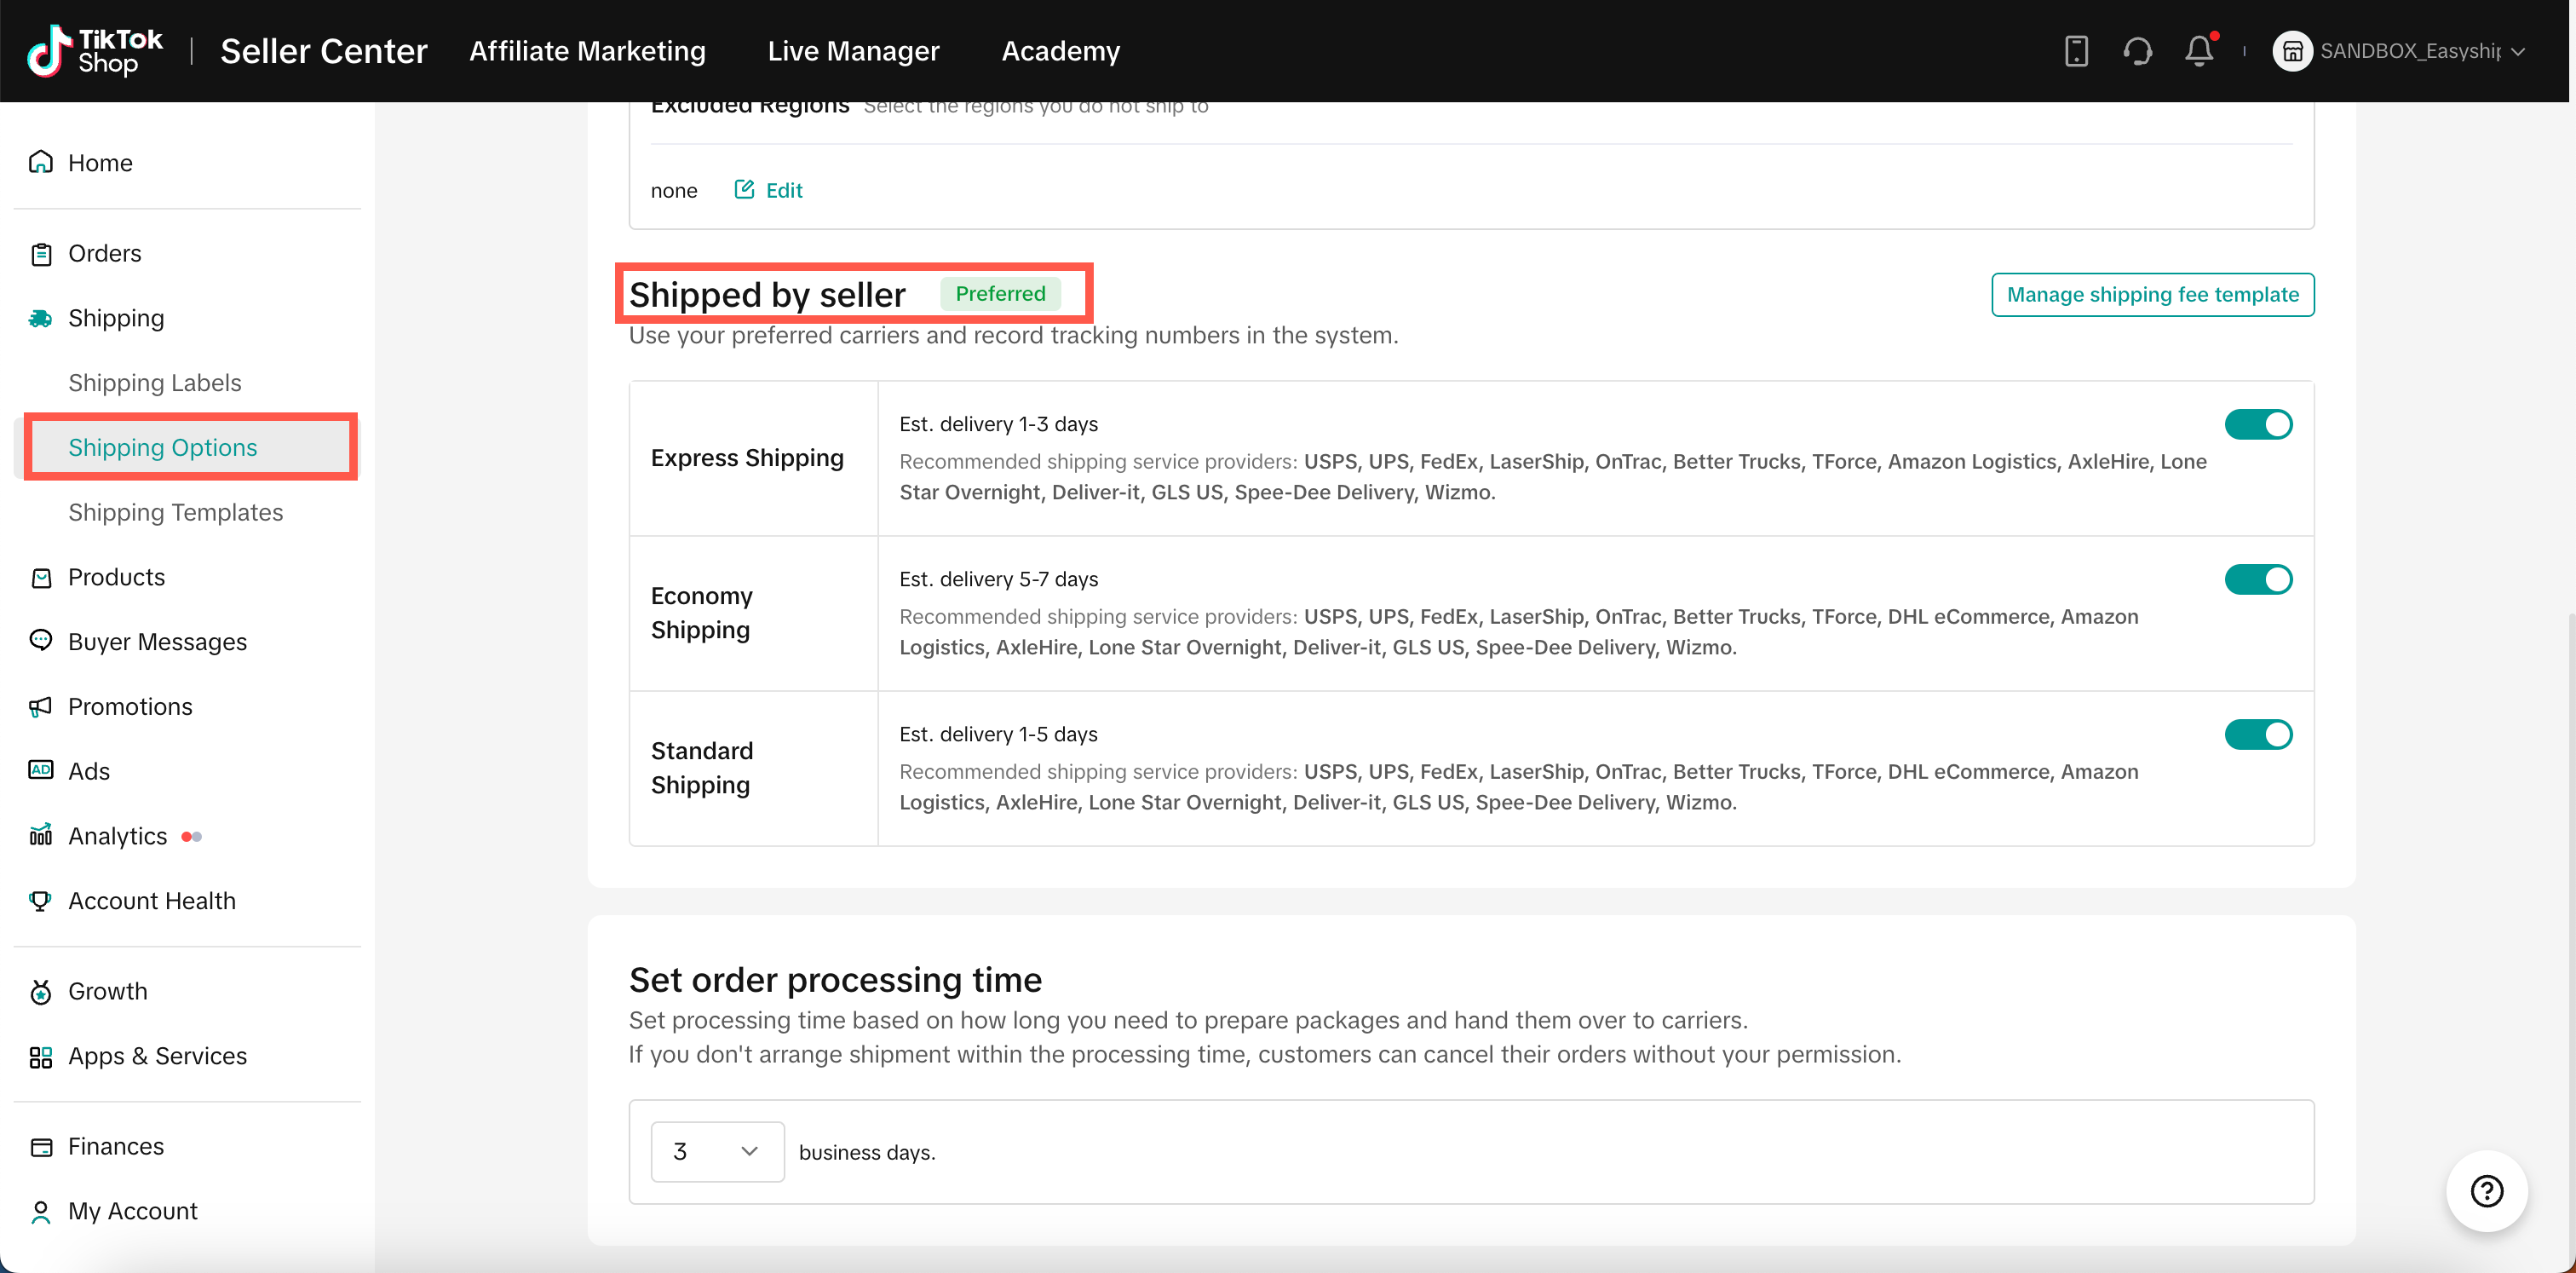Click the Analytics chart icon

41,835
